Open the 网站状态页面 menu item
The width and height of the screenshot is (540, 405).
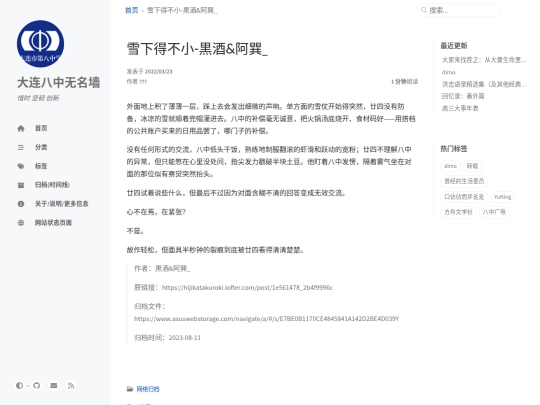pos(53,223)
